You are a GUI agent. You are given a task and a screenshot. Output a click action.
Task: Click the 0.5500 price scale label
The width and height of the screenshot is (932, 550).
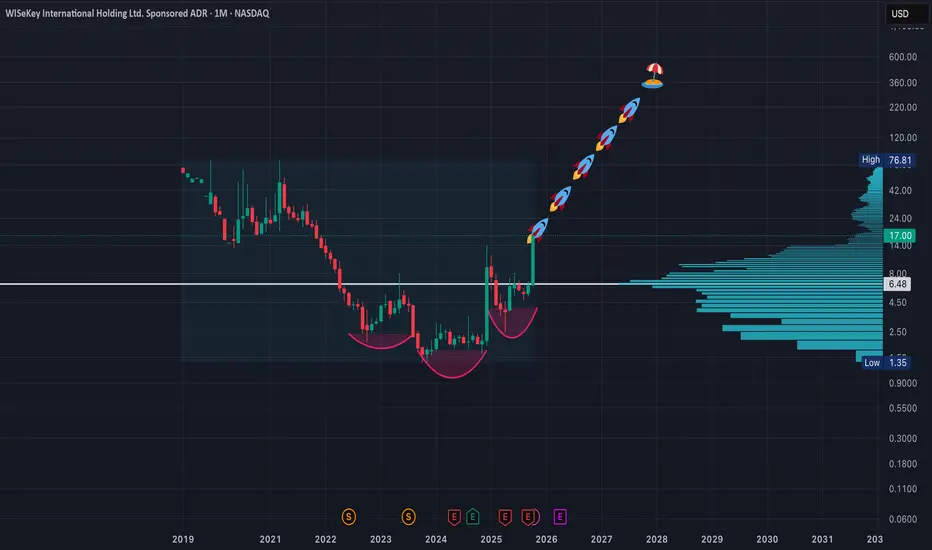click(902, 408)
